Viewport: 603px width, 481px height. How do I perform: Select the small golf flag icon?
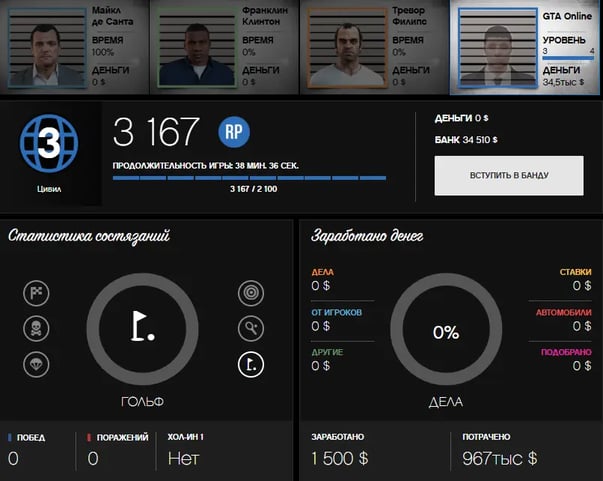(x=251, y=365)
